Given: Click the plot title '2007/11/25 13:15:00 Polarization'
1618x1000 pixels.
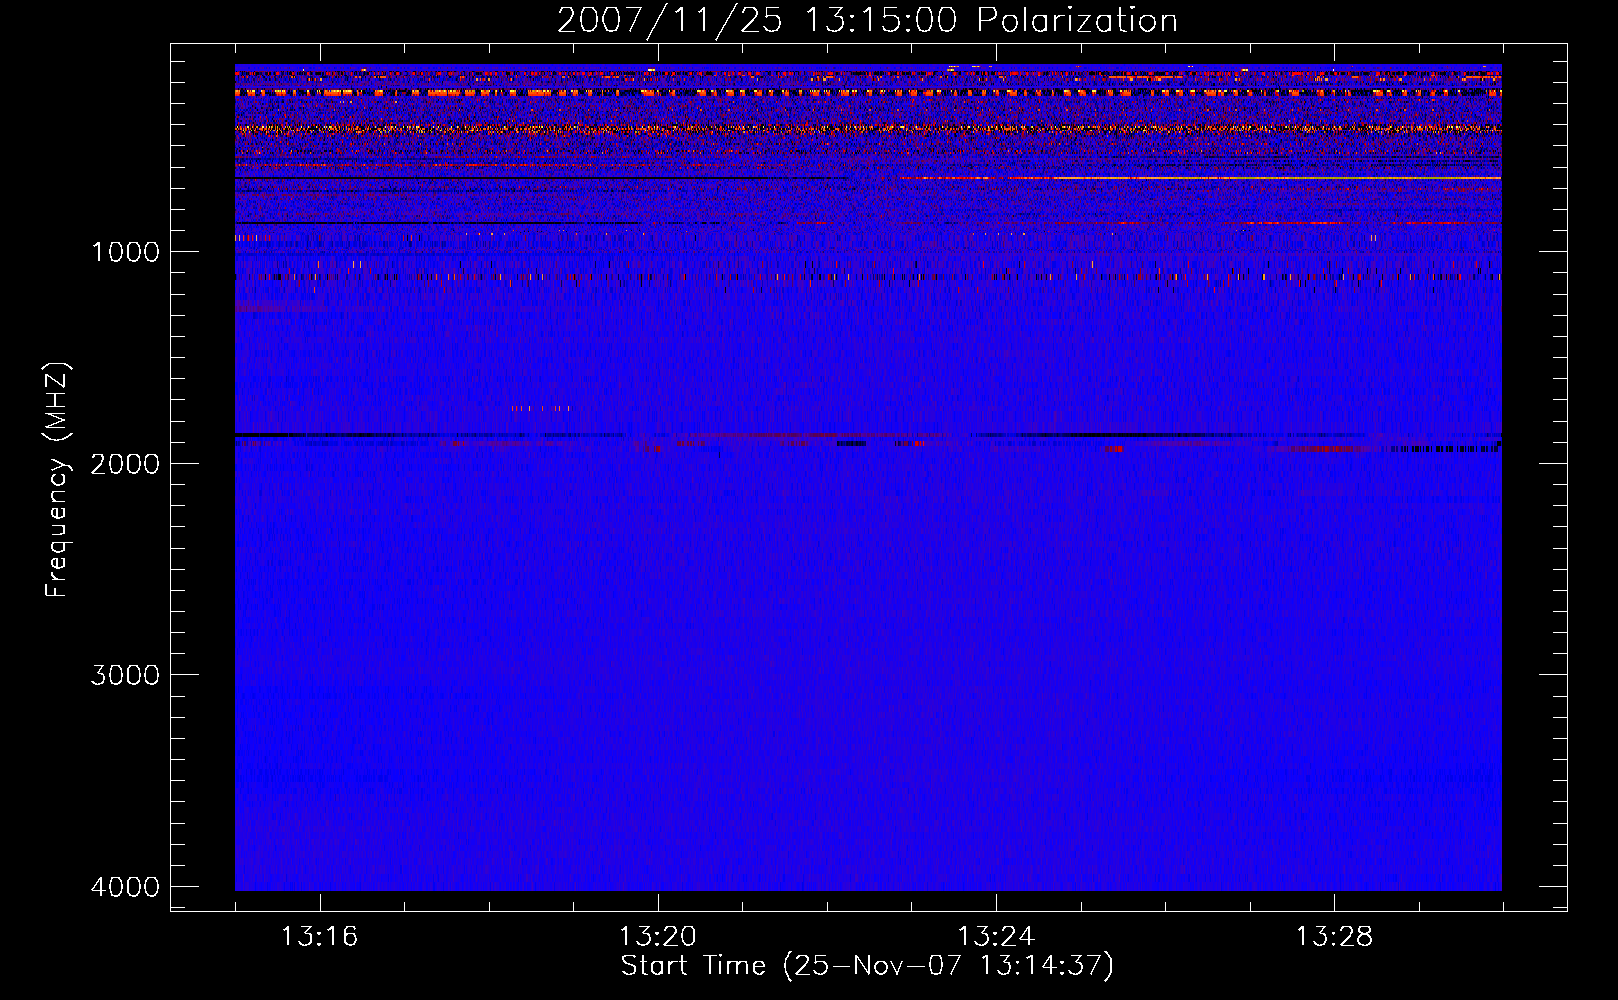Looking at the screenshot, I should [867, 21].
